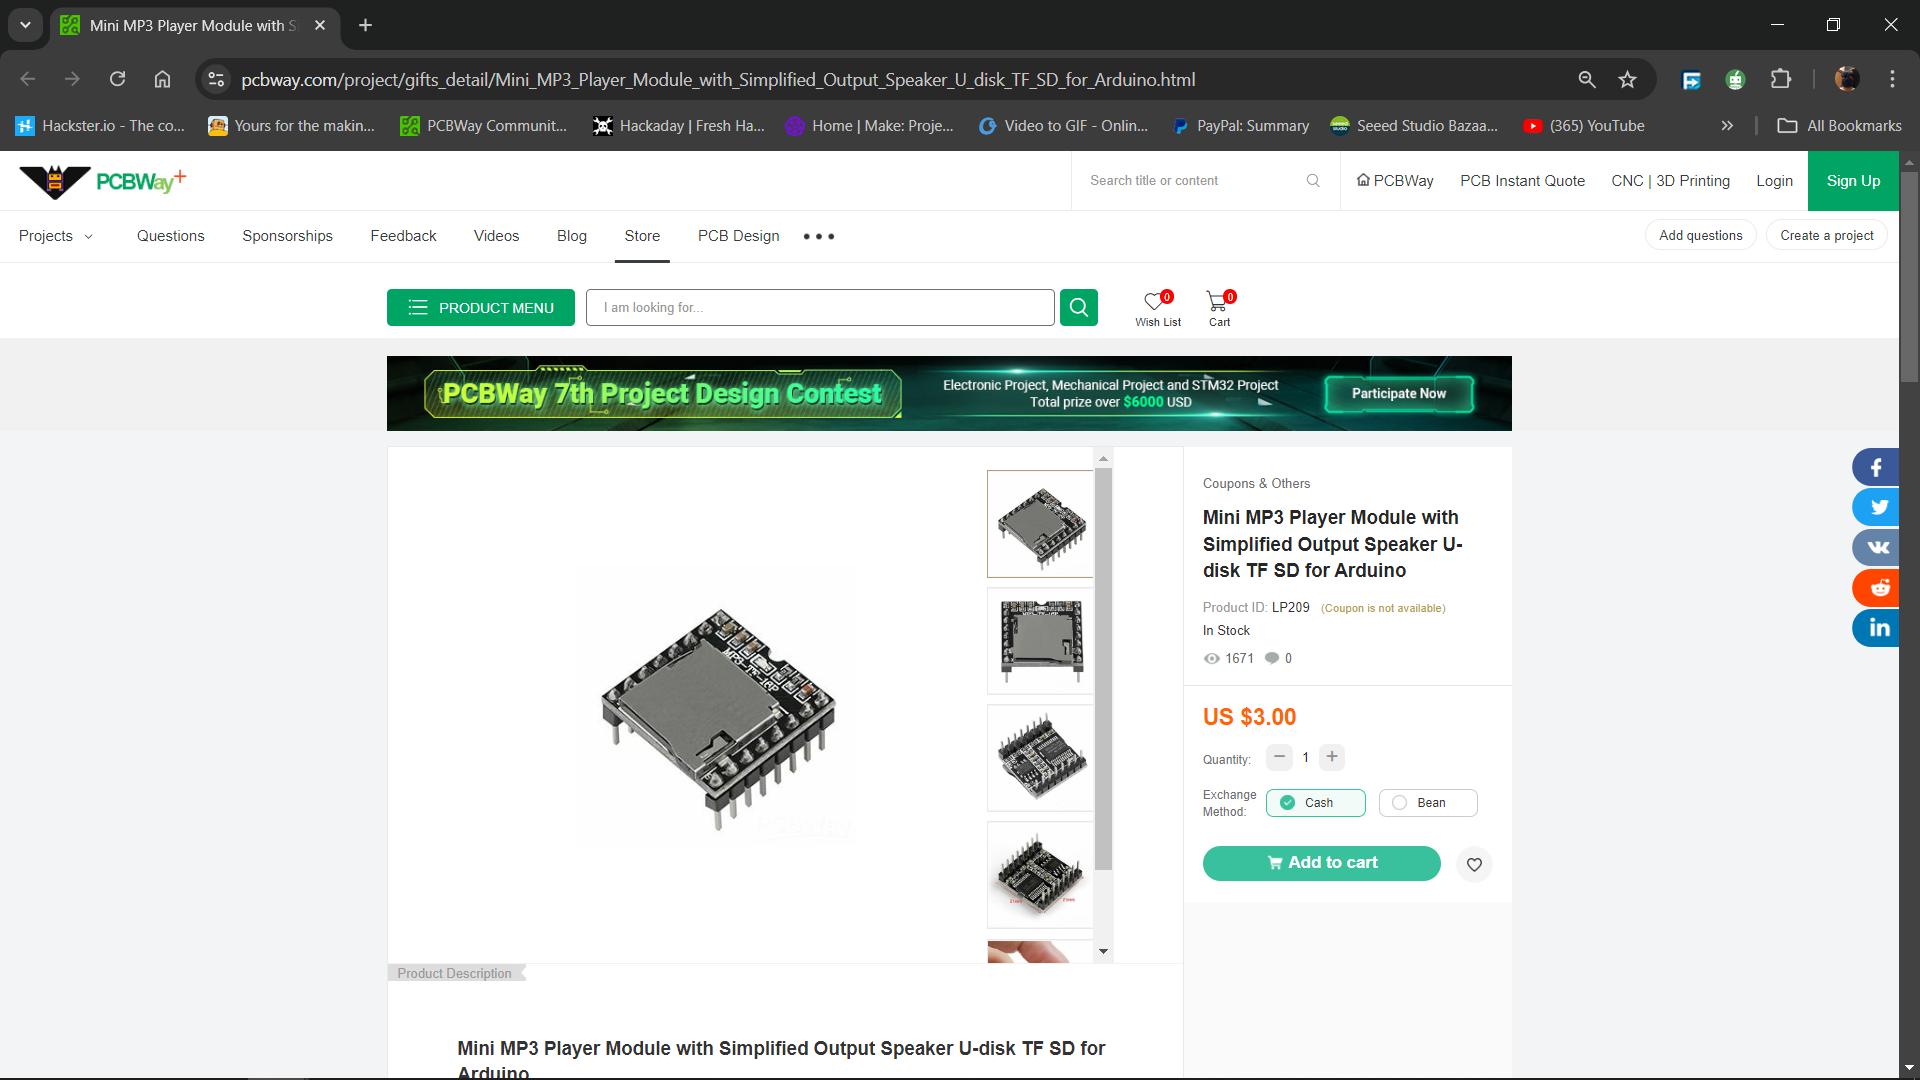Share product on Reddit
Screen dimensions: 1920x1080
pyautogui.click(x=1876, y=588)
